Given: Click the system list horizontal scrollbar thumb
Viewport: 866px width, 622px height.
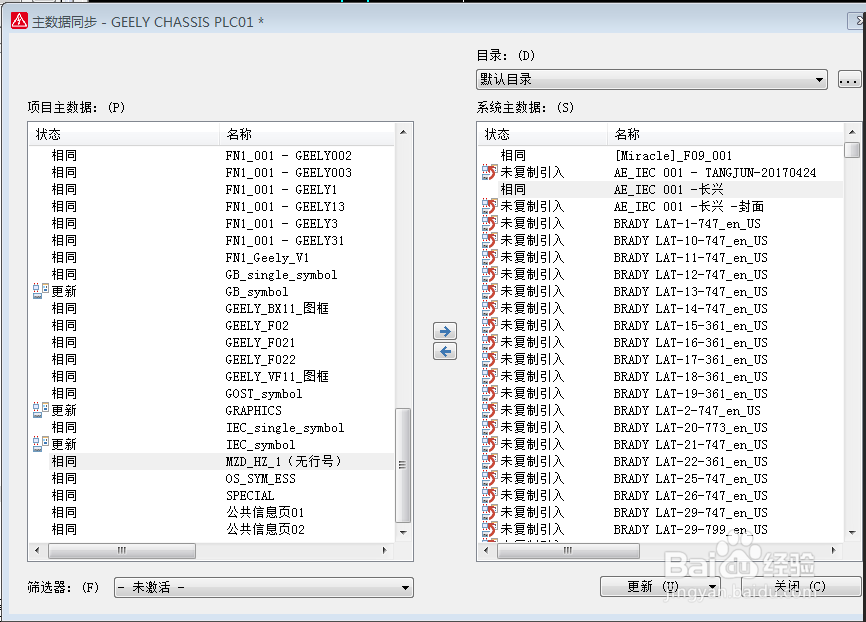Looking at the screenshot, I should pyautogui.click(x=568, y=550).
